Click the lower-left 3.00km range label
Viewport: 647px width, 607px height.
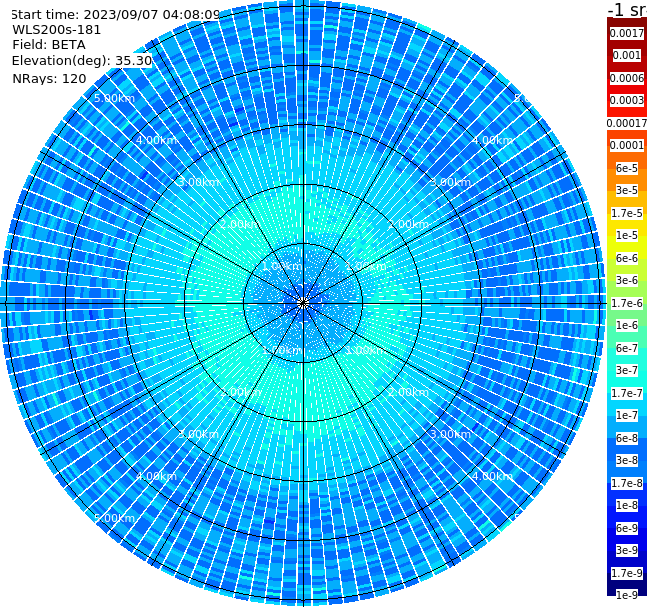(198, 434)
